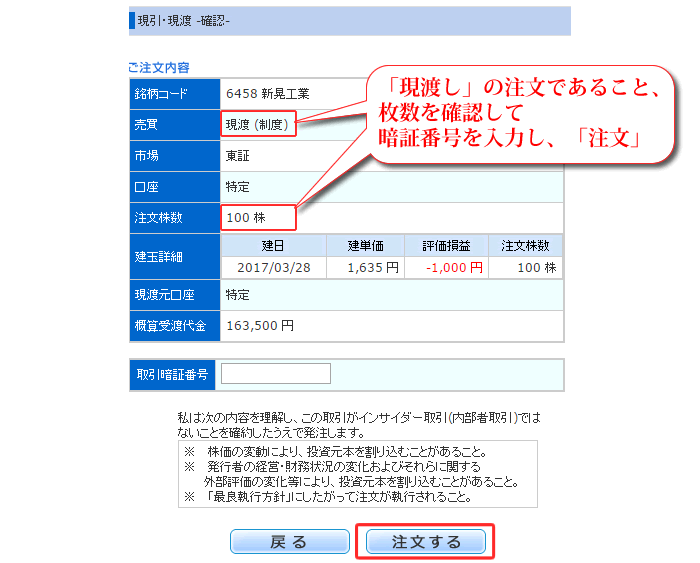Select the ご注文内容 section heading
Image resolution: width=700 pixels, height=563 pixels.
click(158, 68)
